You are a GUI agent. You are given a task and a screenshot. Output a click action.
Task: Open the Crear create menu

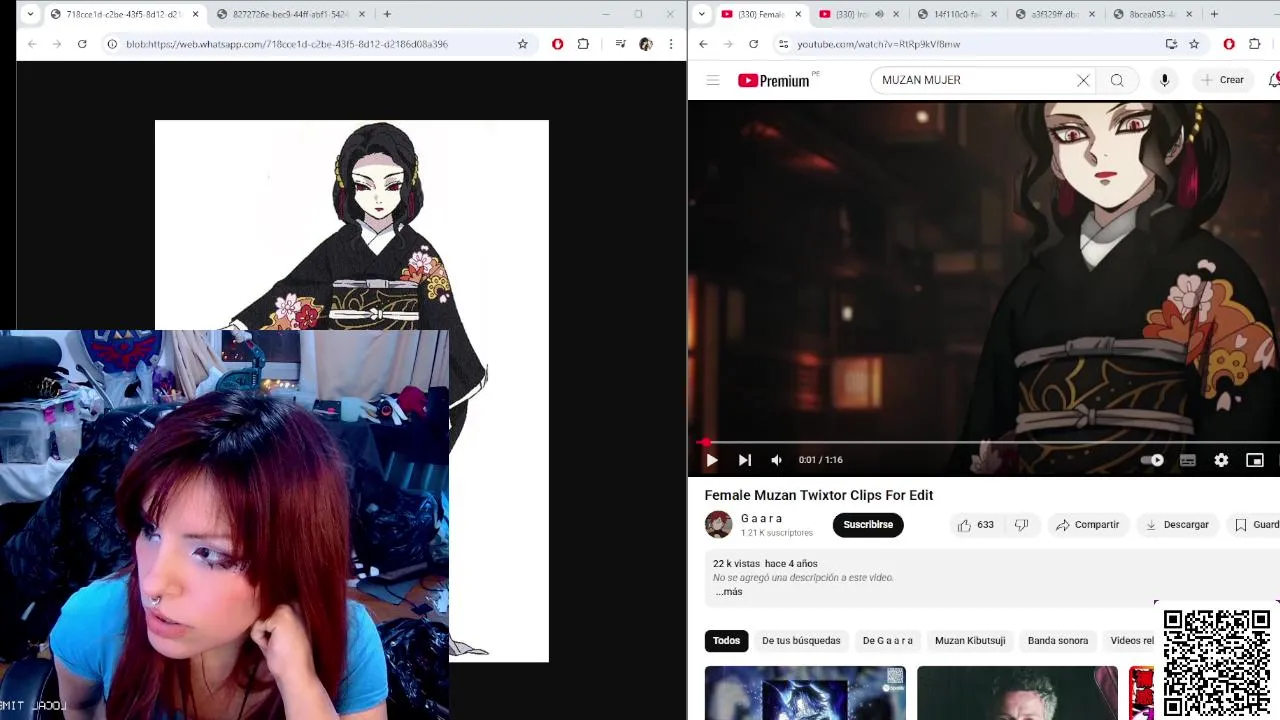[1222, 80]
